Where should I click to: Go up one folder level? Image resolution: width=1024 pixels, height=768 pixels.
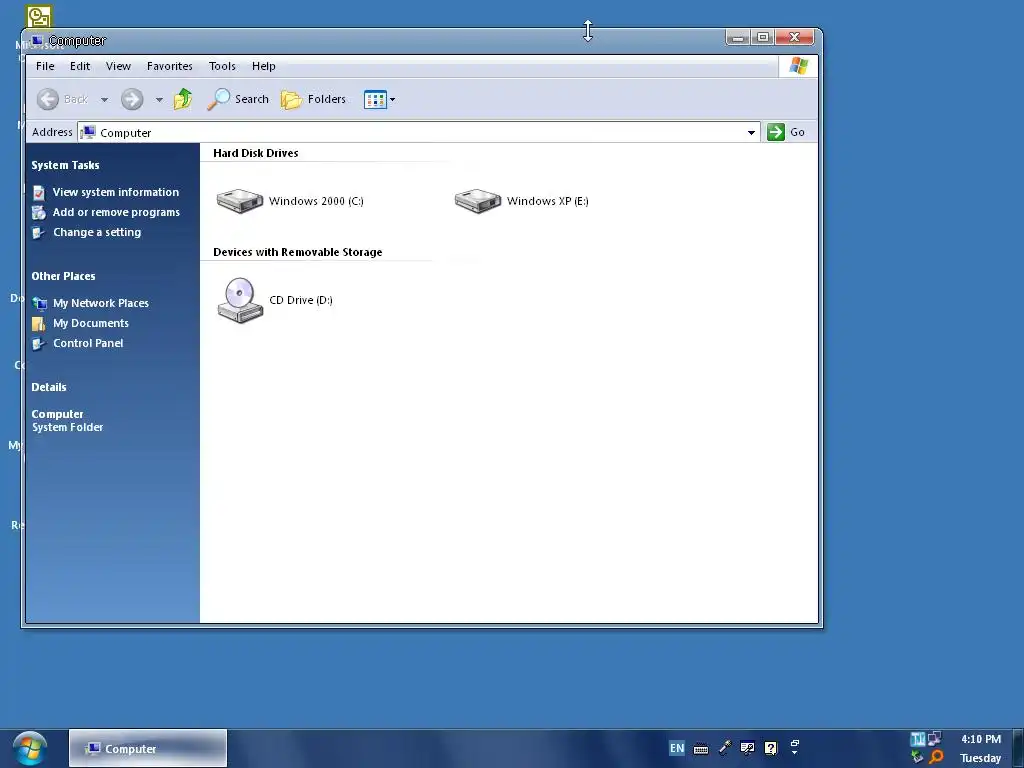[x=183, y=99]
